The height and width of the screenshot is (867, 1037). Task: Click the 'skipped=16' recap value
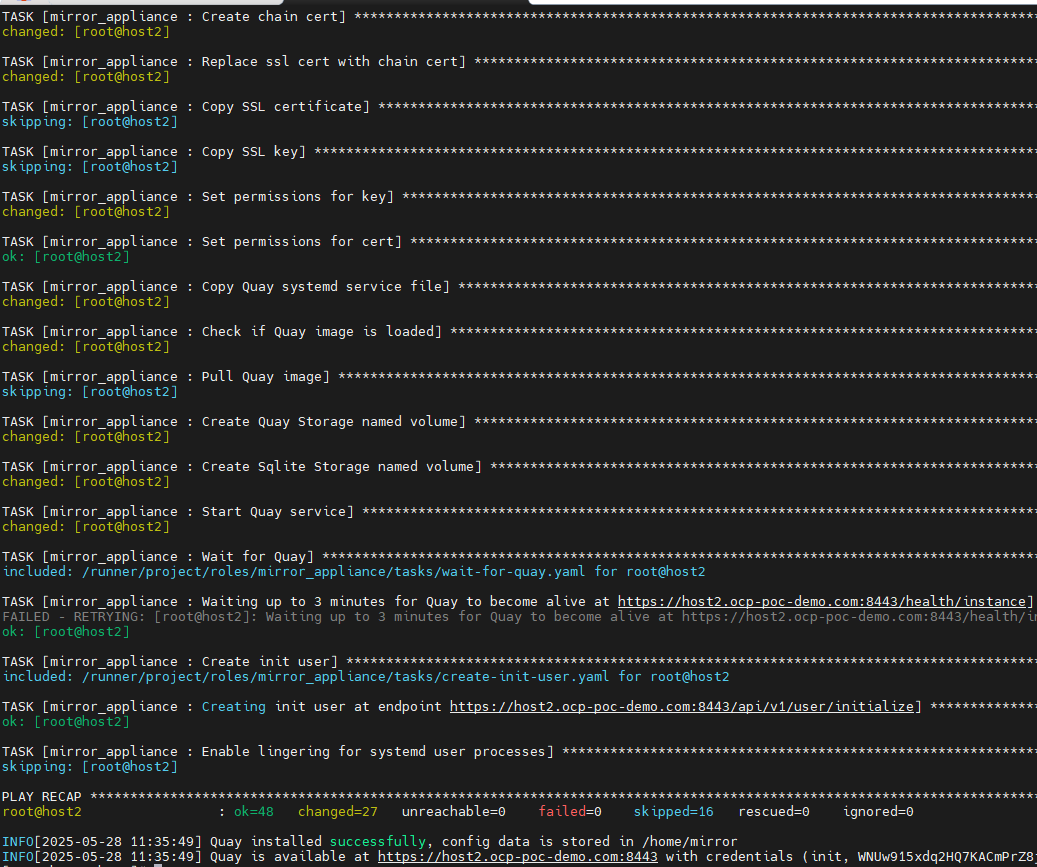673,811
